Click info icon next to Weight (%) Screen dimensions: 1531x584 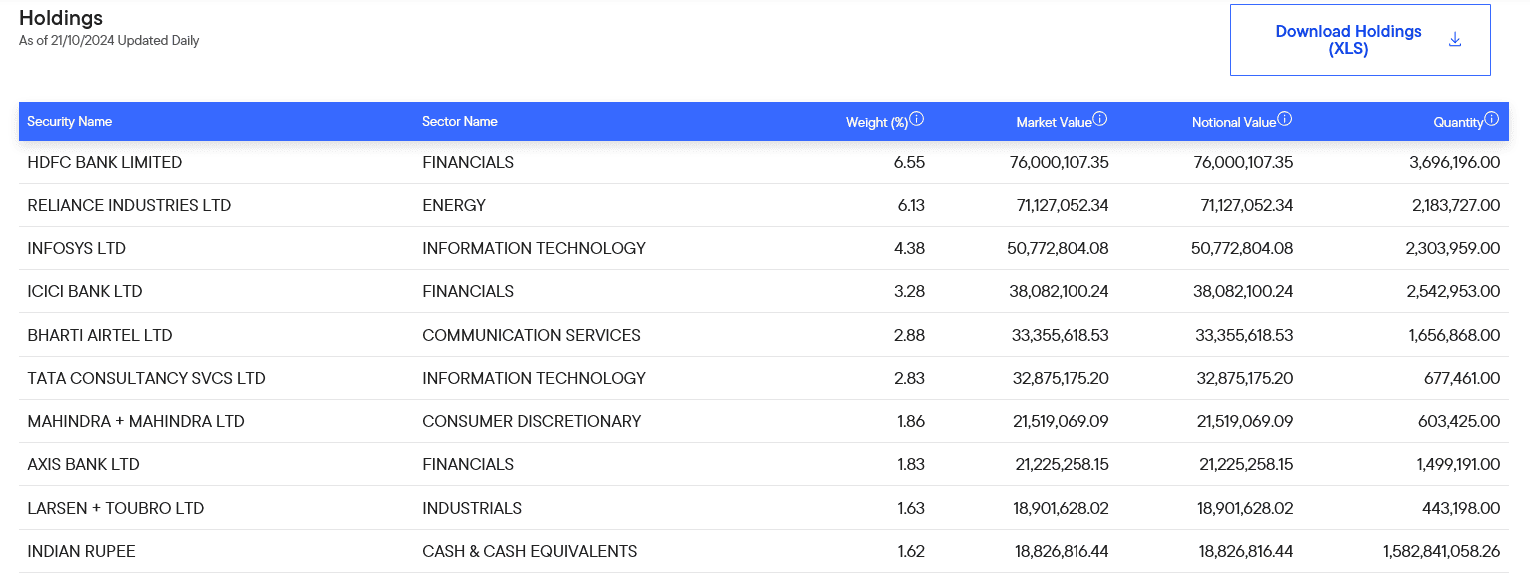[916, 119]
